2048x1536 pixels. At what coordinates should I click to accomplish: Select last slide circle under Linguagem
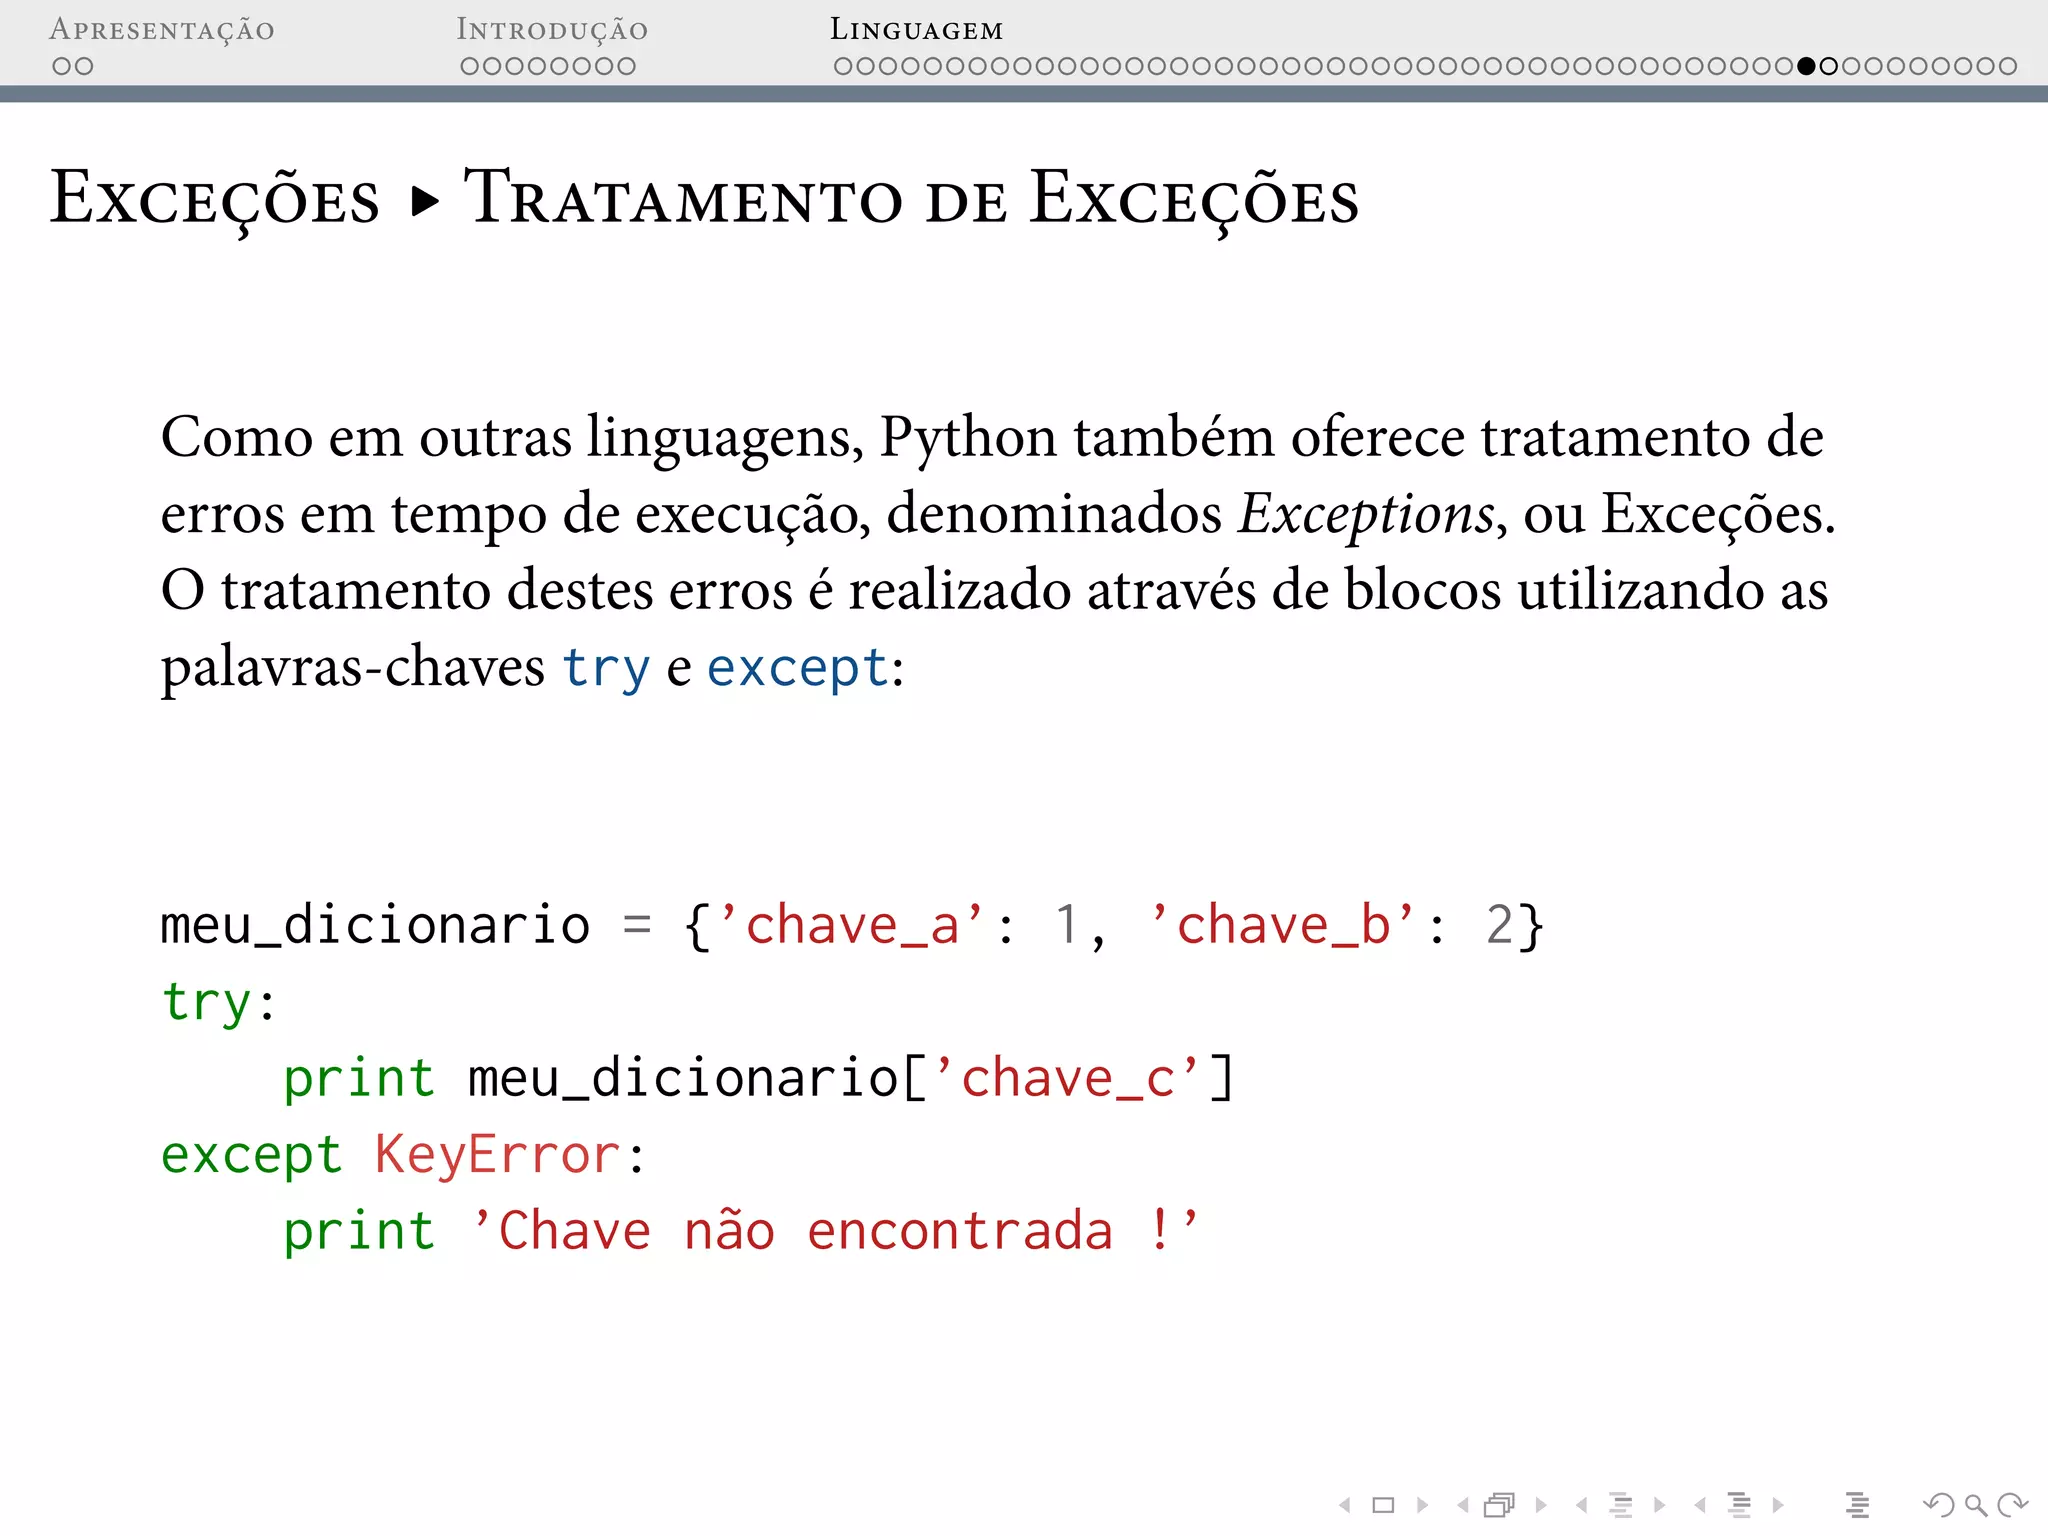[x=2007, y=66]
